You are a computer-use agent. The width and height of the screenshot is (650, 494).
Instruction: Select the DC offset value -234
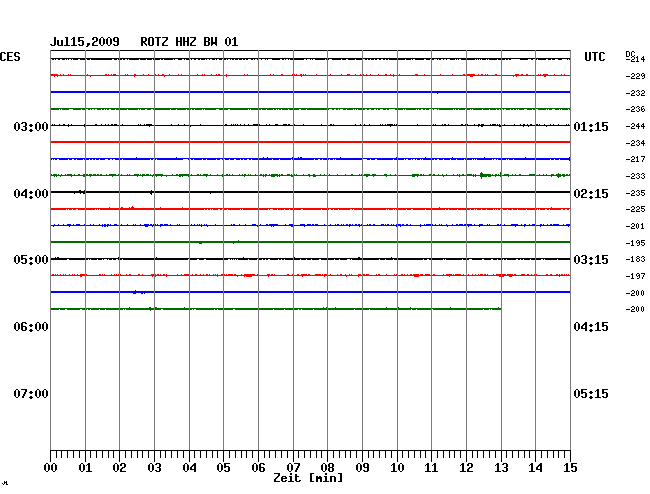[x=635, y=143]
